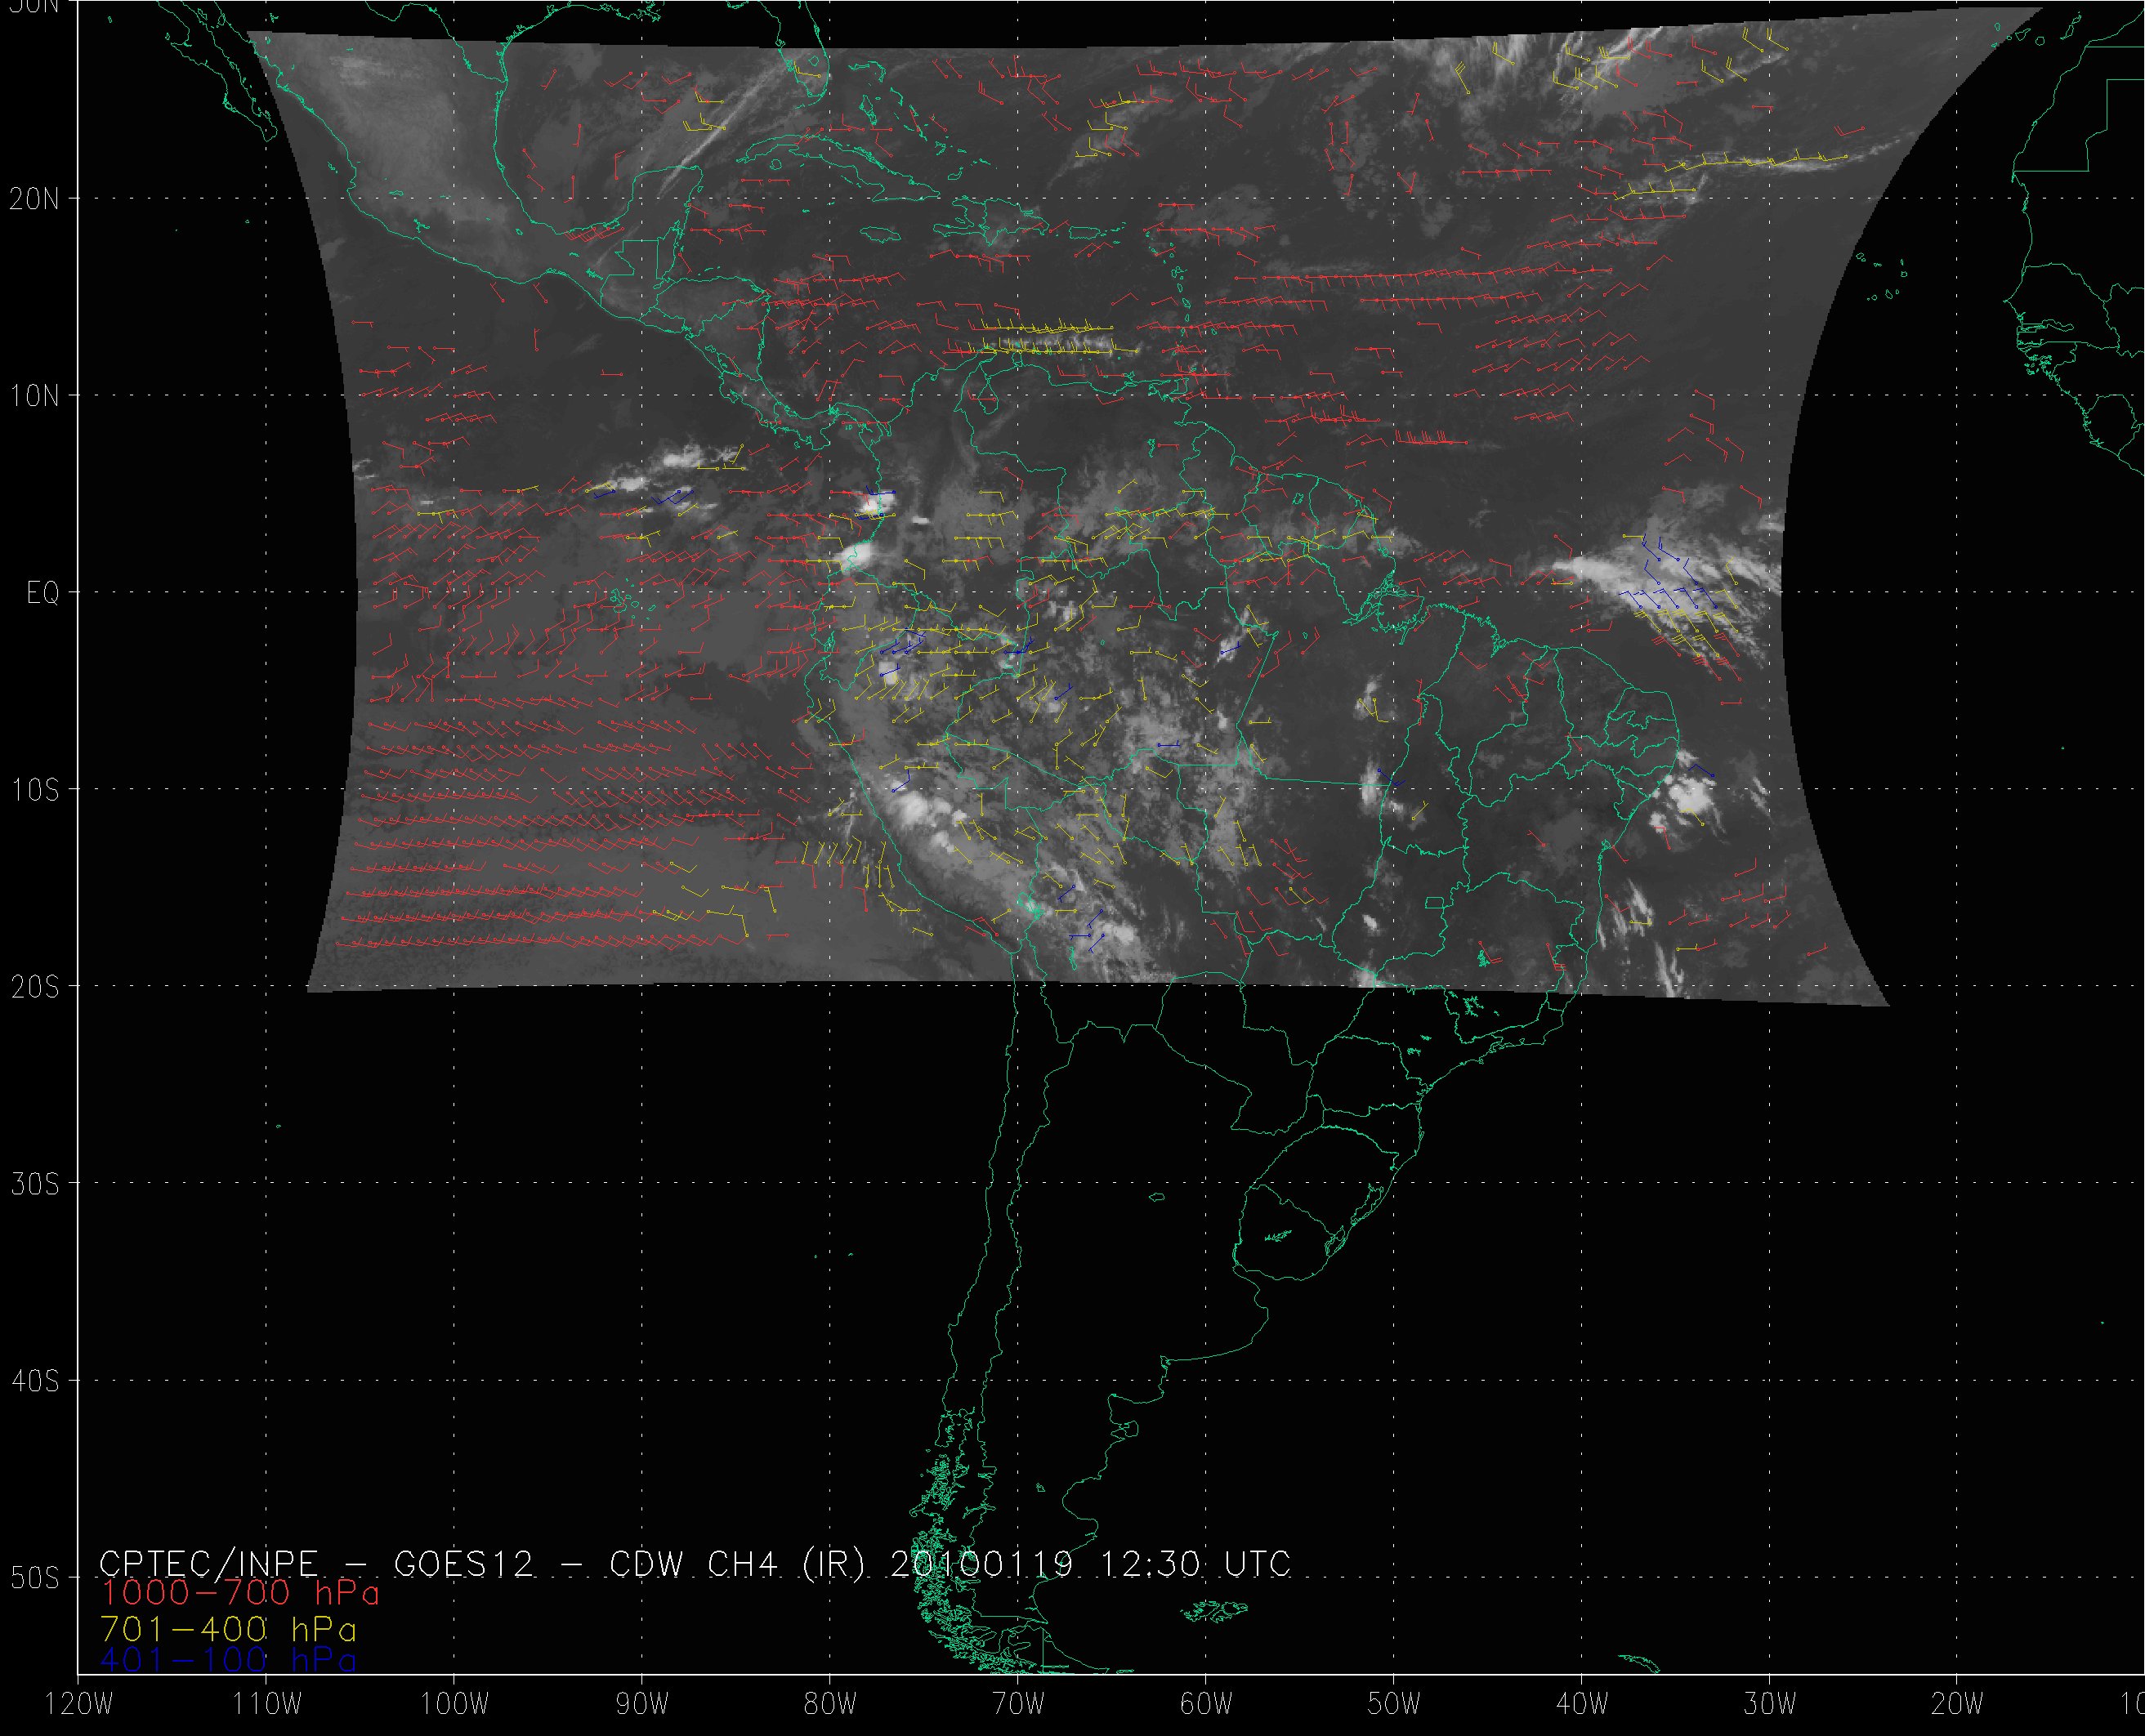Click the yellow 701-400 hPa legend entry
Screen dimensions: 2145x1736
228,1627
